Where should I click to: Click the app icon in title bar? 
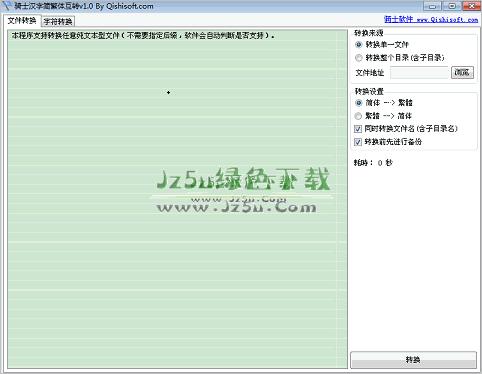[x=7, y=6]
